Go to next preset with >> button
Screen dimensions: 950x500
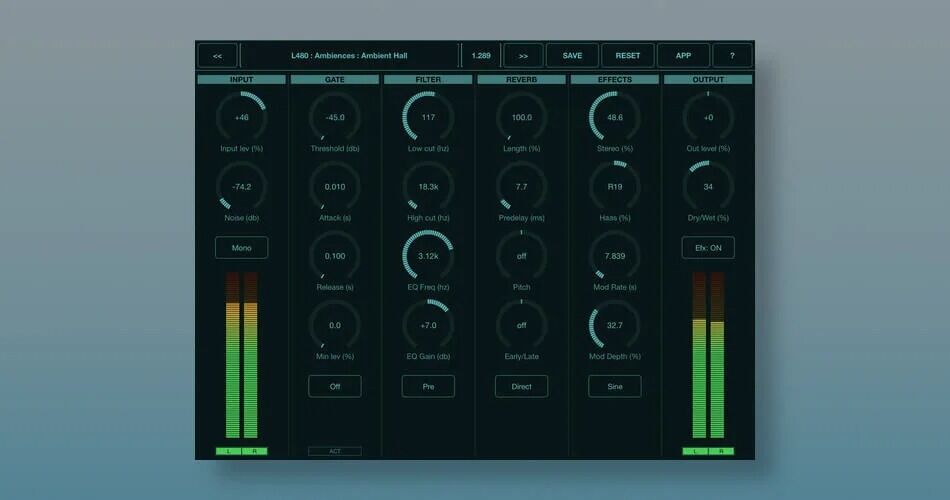[x=523, y=56]
